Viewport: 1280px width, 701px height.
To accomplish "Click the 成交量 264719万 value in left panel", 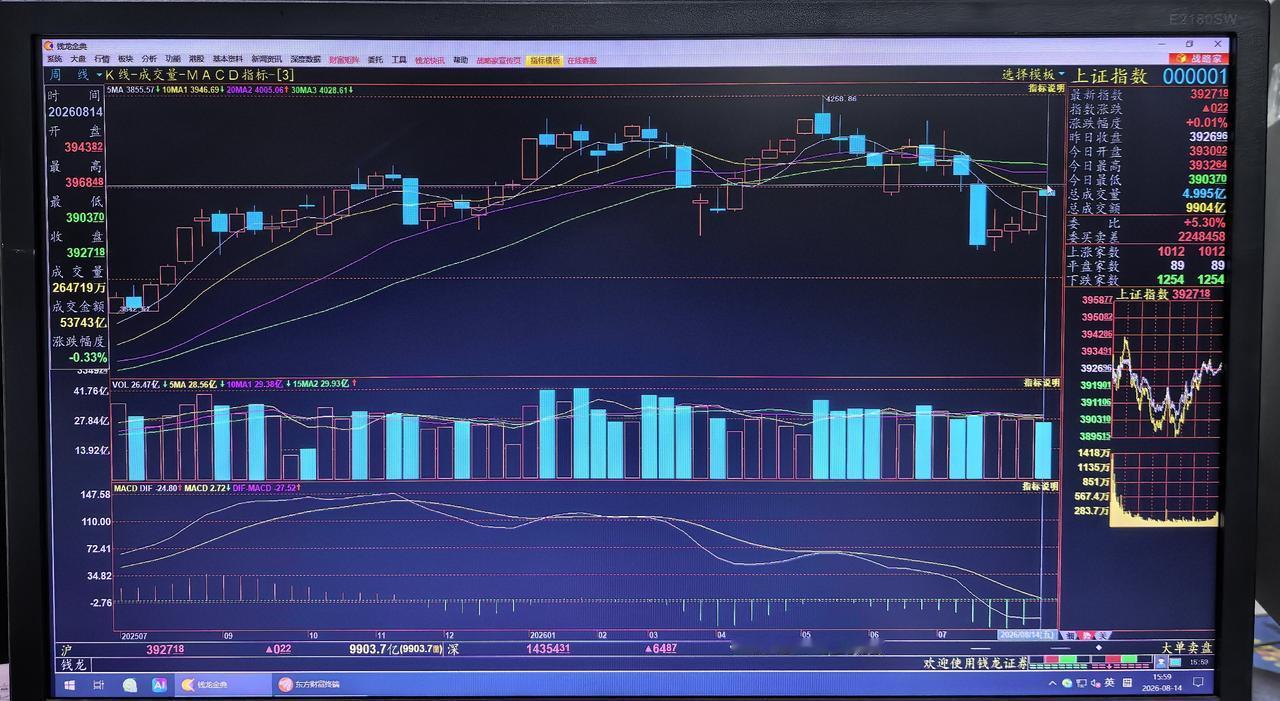I will pos(79,288).
